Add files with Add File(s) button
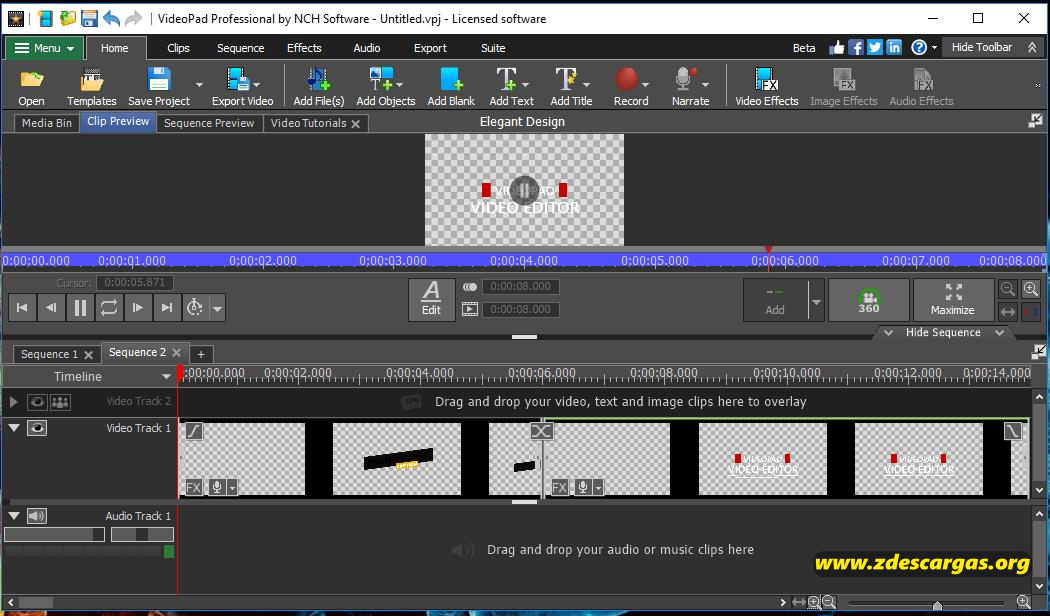Screen dimensions: 1050x616 [319, 87]
